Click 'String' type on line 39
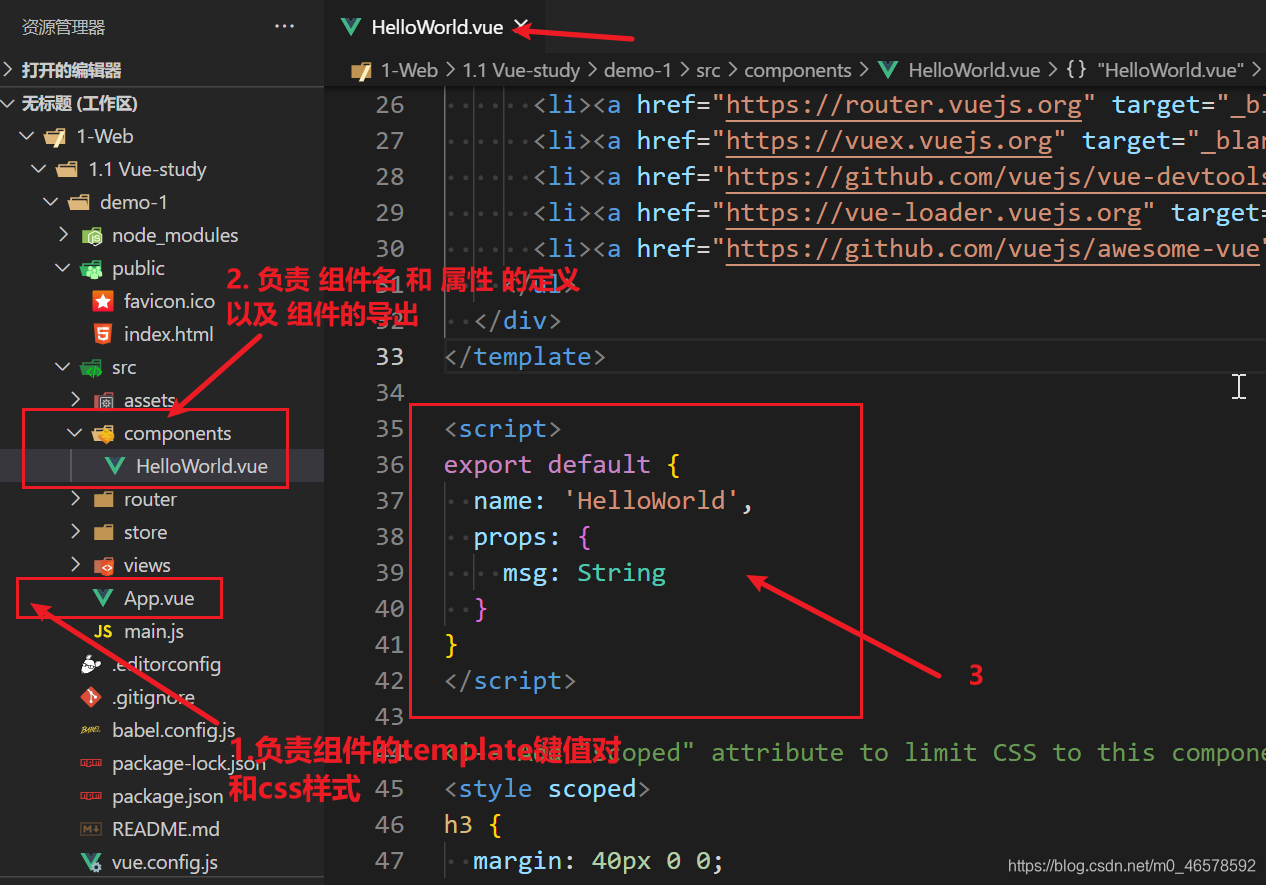This screenshot has width=1266, height=885. coord(621,573)
